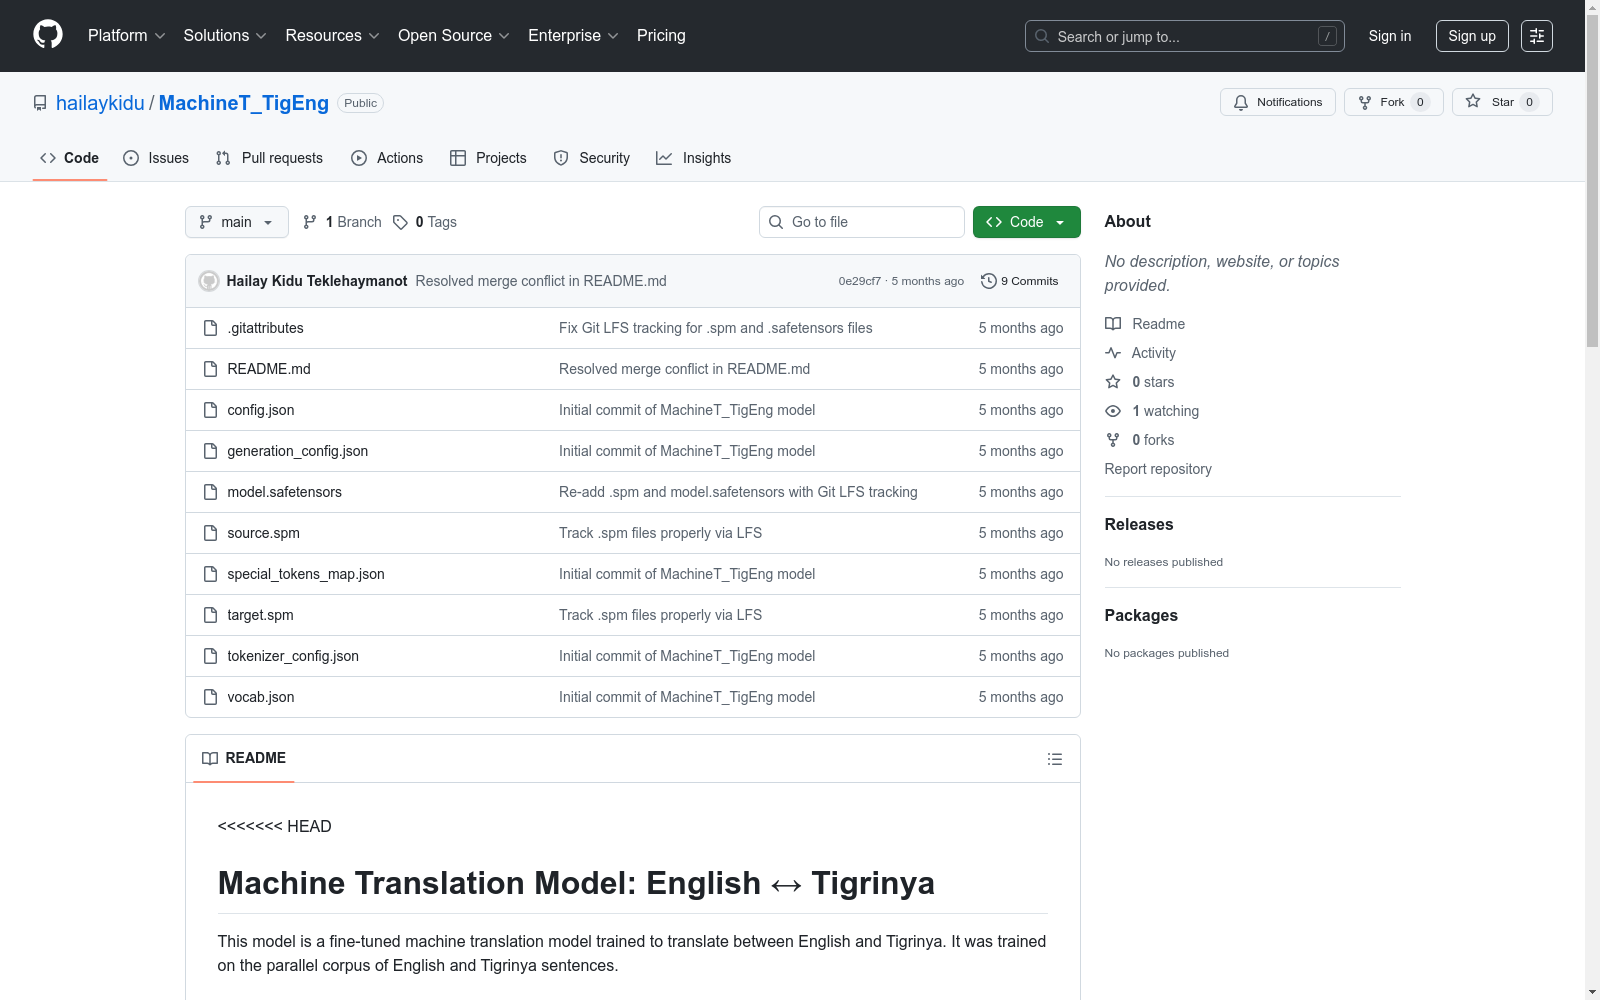Viewport: 1600px width, 1000px height.
Task: Click the Search or jump to field
Action: [1185, 36]
